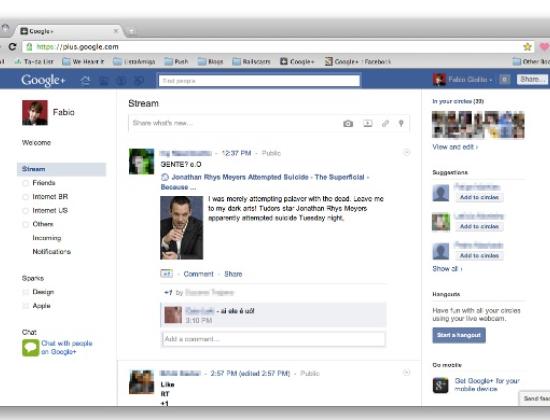550x420 pixels.
Task: Click third Add to circles button
Action: 479,255
